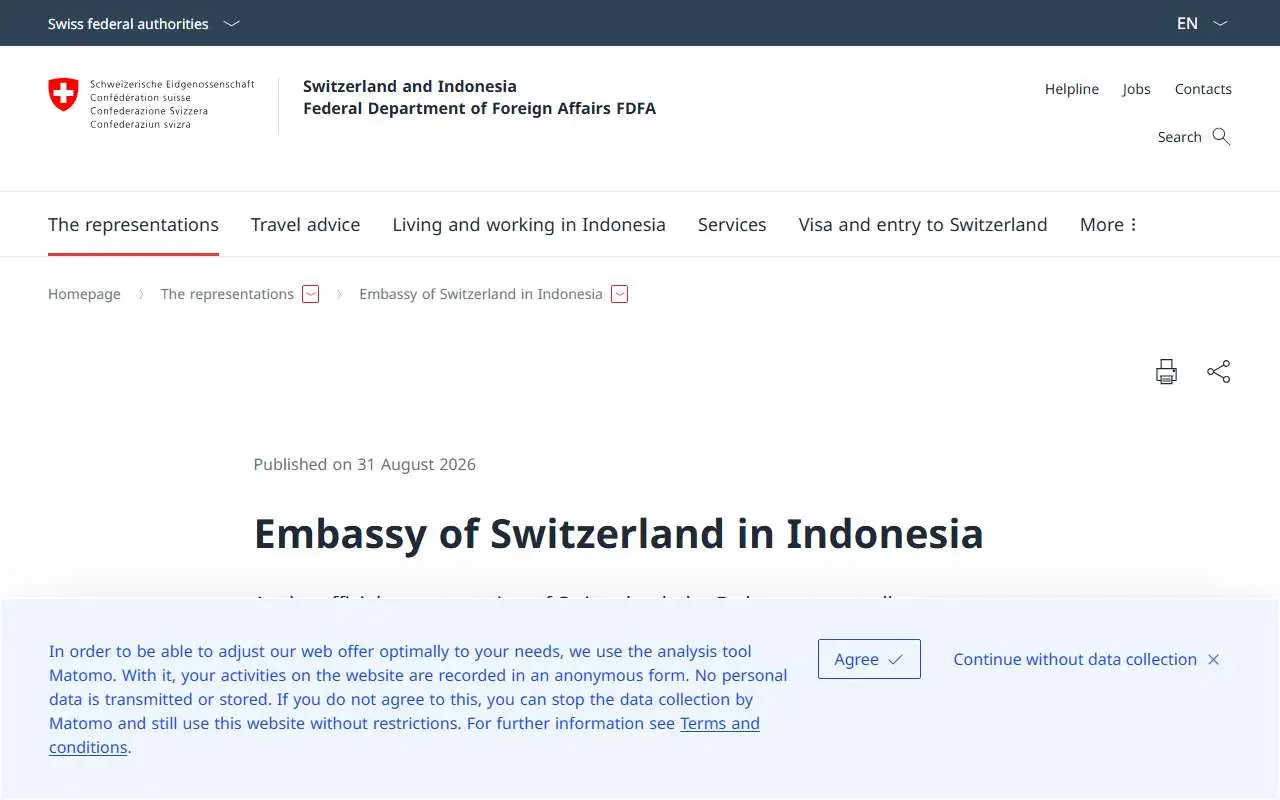Click the Swiss coat of arms logo
This screenshot has width=1280, height=800.
coord(63,95)
